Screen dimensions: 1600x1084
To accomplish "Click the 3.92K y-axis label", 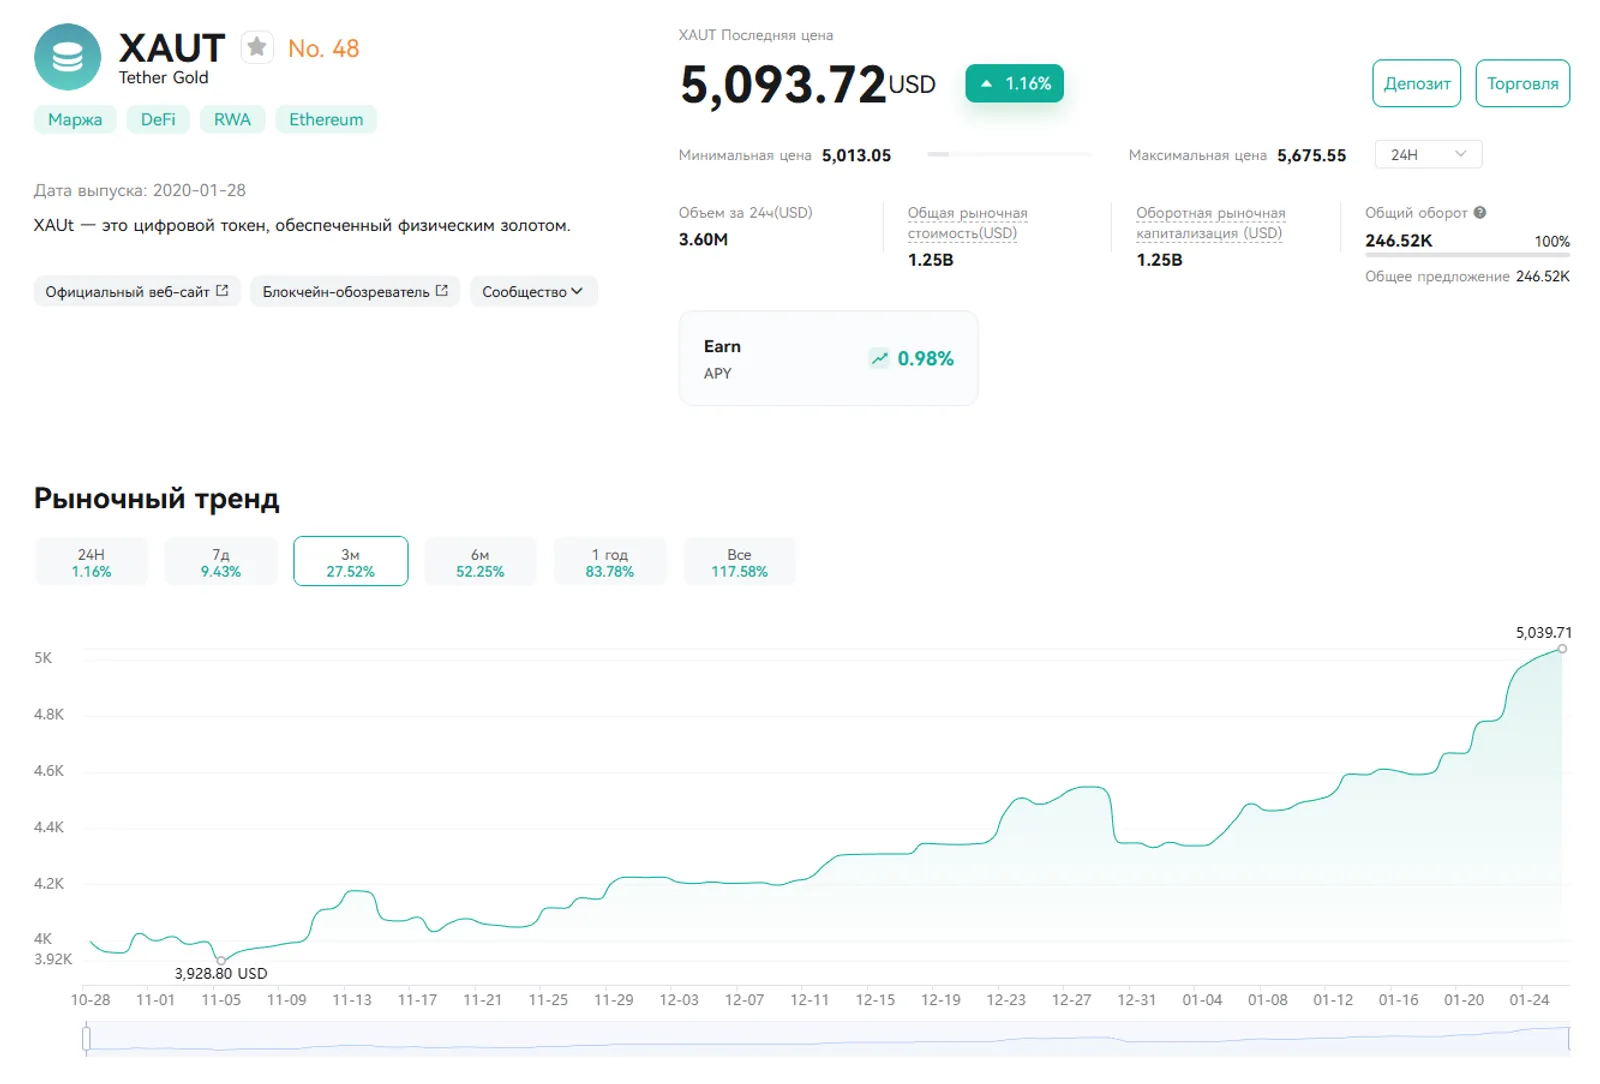I will click(x=53, y=959).
